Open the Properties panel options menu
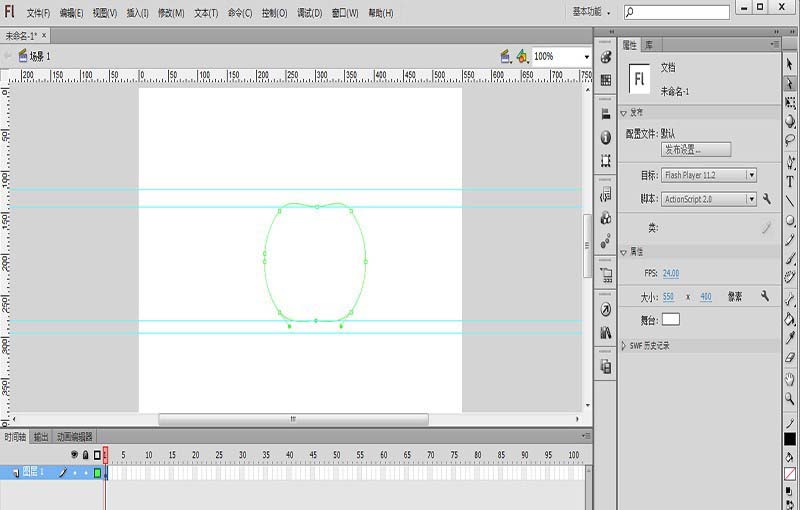Image resolution: width=800 pixels, height=510 pixels. 774,44
